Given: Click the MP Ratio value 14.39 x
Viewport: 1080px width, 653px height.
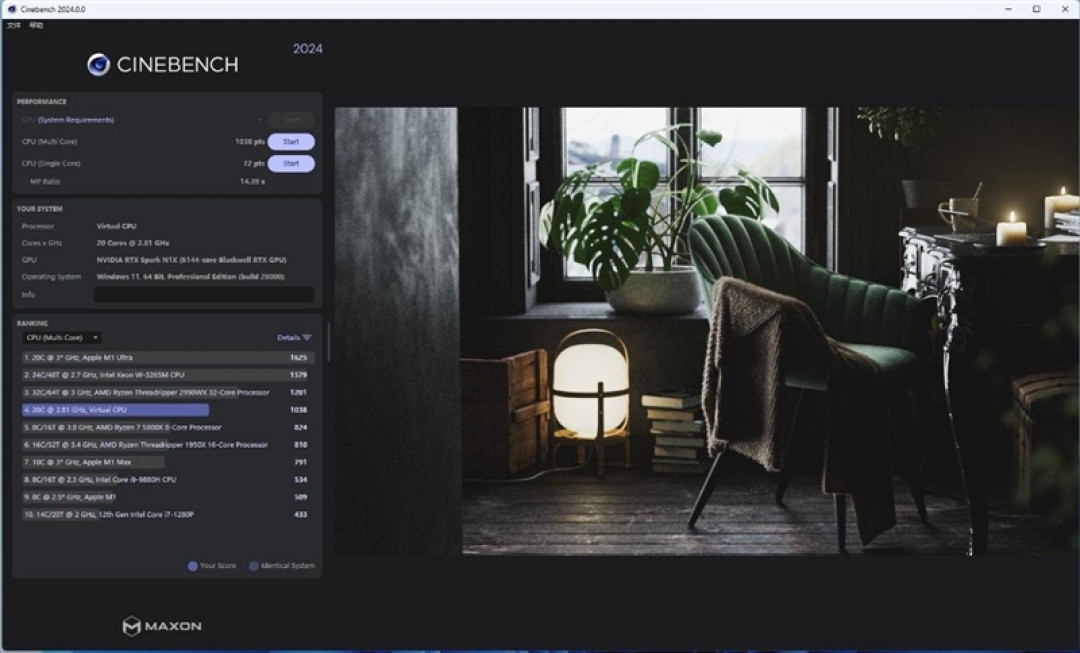Looking at the screenshot, I should 252,182.
